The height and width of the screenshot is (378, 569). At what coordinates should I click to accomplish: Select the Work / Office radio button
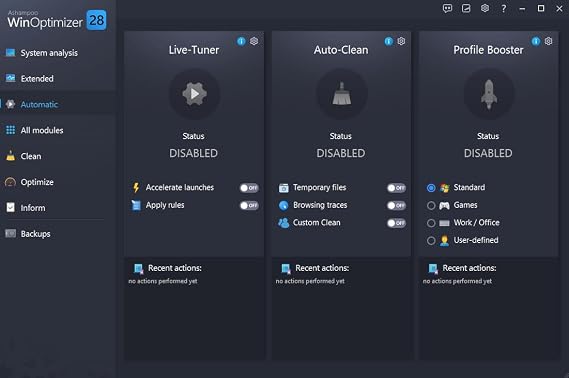pyautogui.click(x=431, y=223)
